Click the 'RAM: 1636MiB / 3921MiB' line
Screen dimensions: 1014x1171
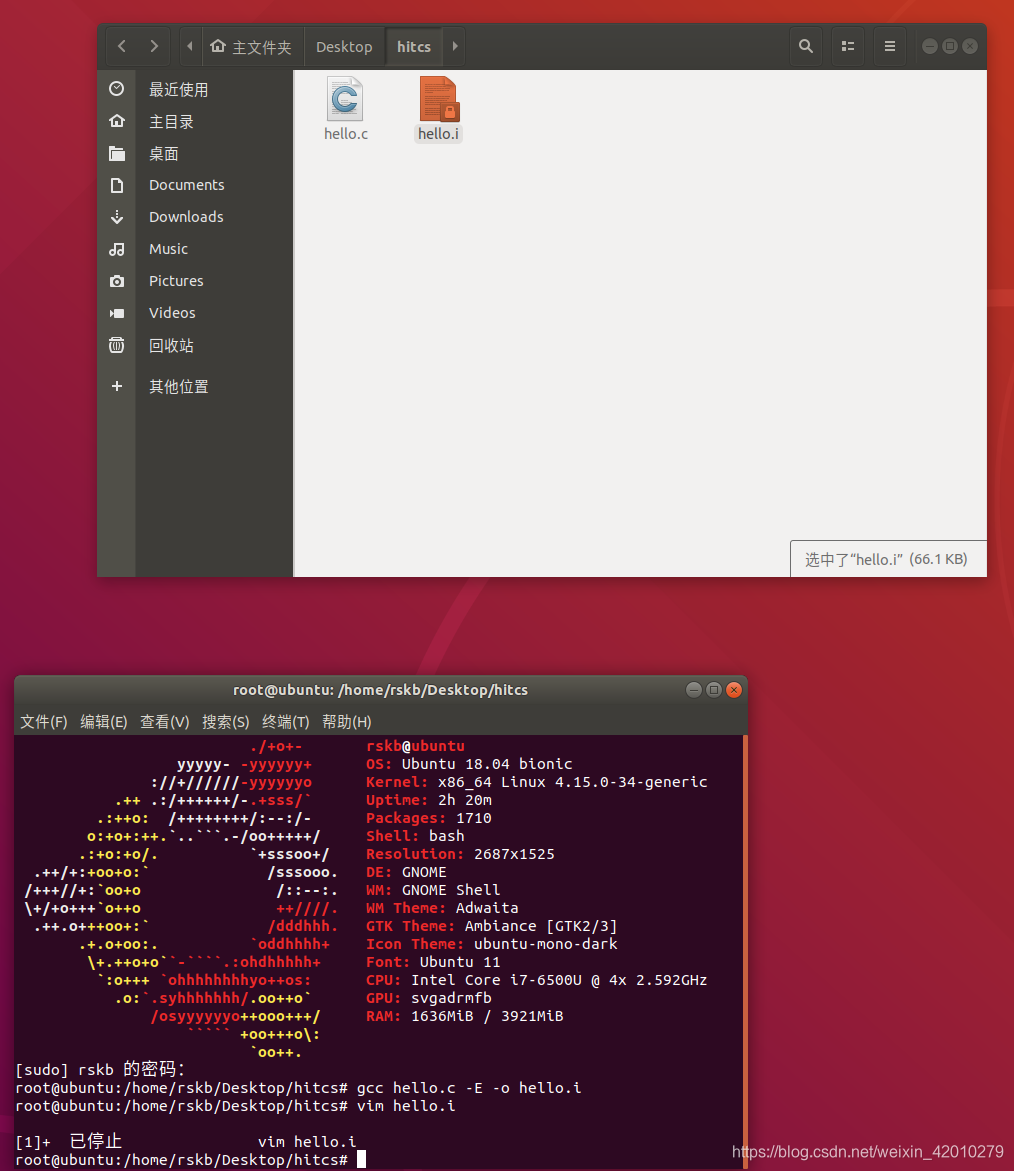point(464,1016)
